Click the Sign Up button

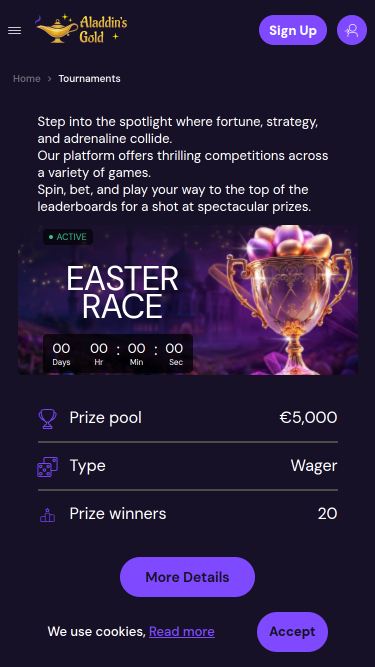pos(293,30)
